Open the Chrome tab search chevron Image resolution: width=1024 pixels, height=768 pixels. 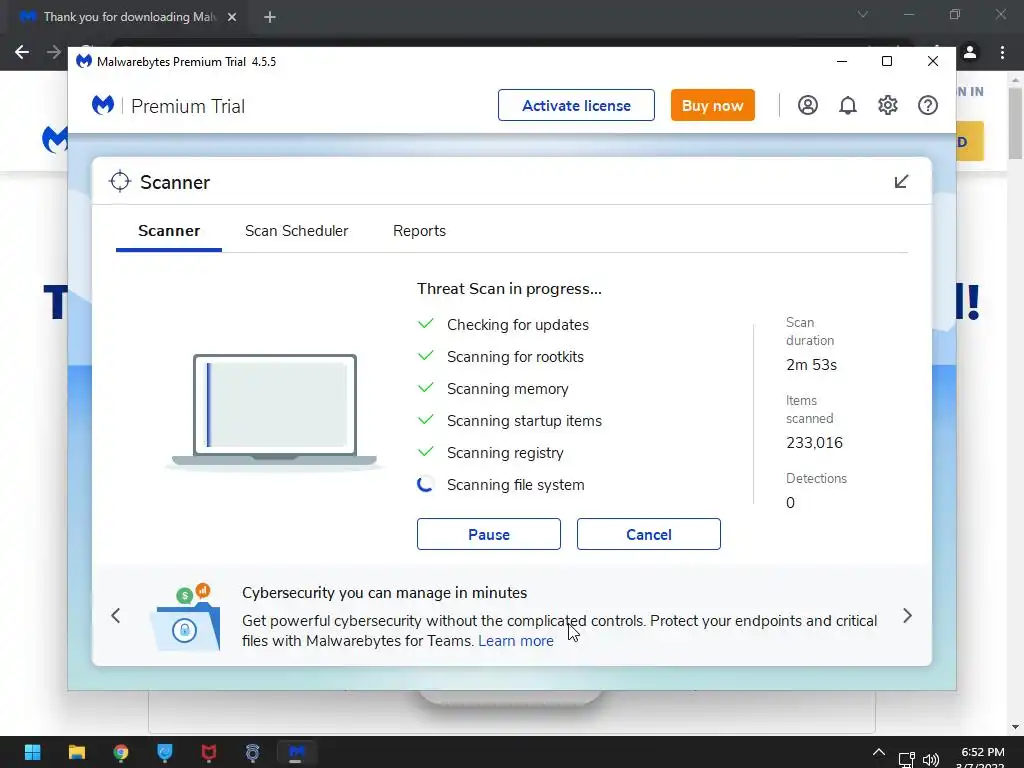coord(863,14)
